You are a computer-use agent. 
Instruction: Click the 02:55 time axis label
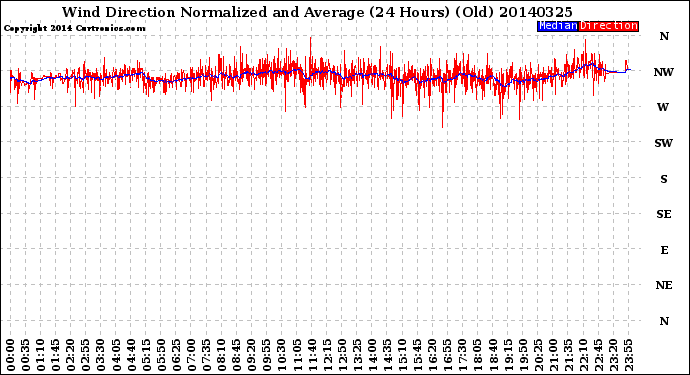(x=86, y=355)
